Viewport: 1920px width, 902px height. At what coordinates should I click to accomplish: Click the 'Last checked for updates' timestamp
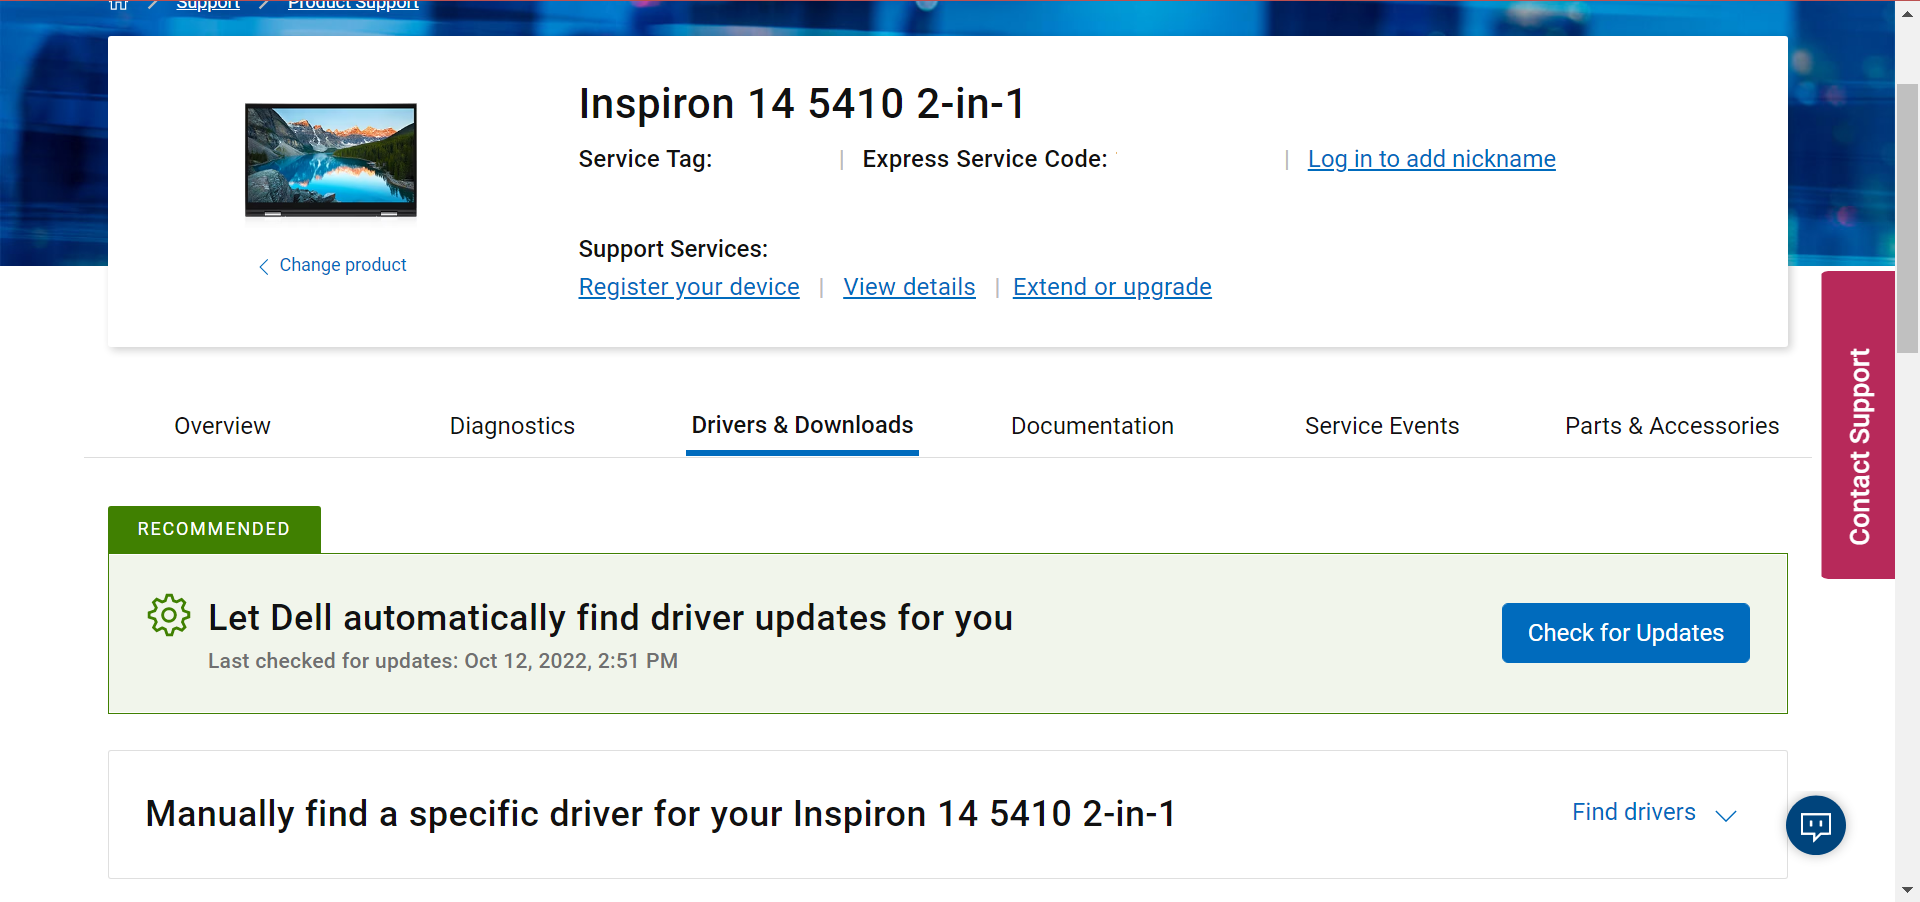(443, 661)
